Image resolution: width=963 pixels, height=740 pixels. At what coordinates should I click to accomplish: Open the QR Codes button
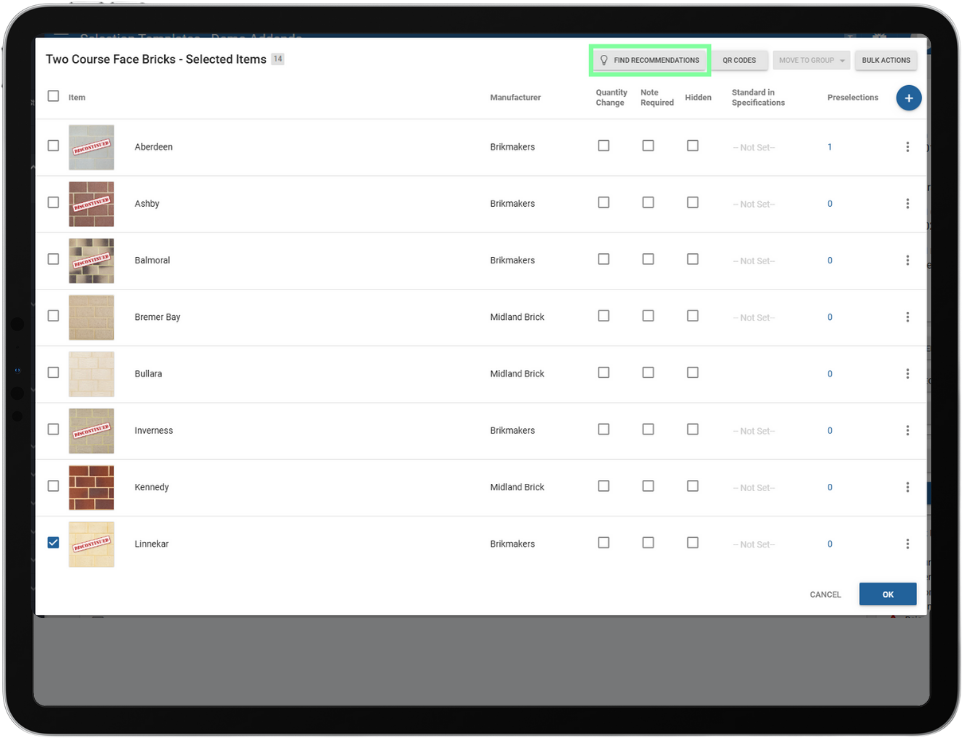tap(739, 61)
